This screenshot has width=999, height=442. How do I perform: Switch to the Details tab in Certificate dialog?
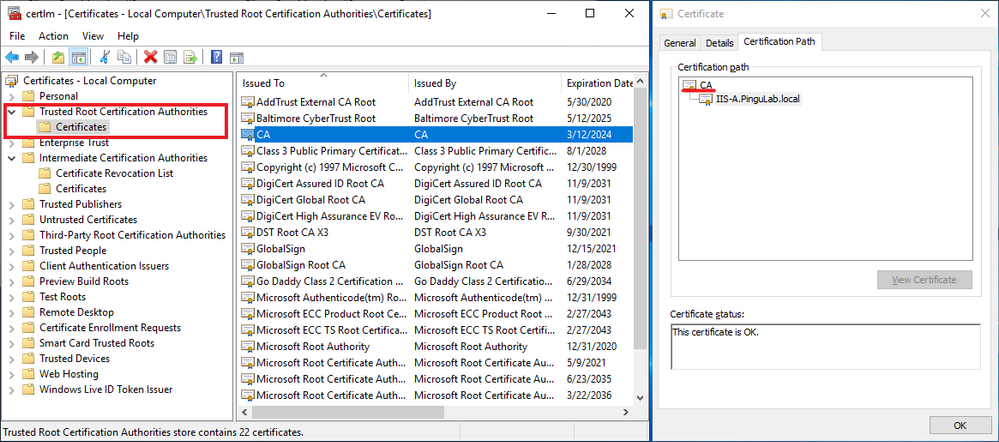(x=719, y=43)
